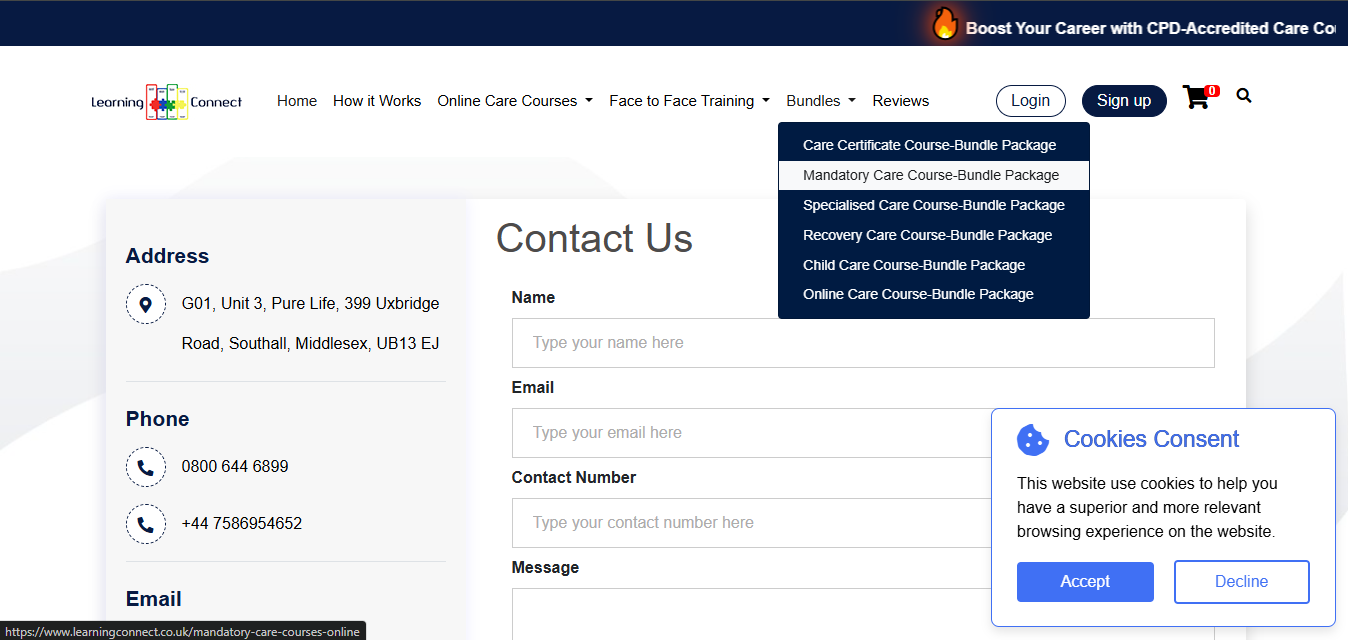Go to the Home page
Image resolution: width=1348 pixels, height=640 pixels.
pyautogui.click(x=297, y=101)
